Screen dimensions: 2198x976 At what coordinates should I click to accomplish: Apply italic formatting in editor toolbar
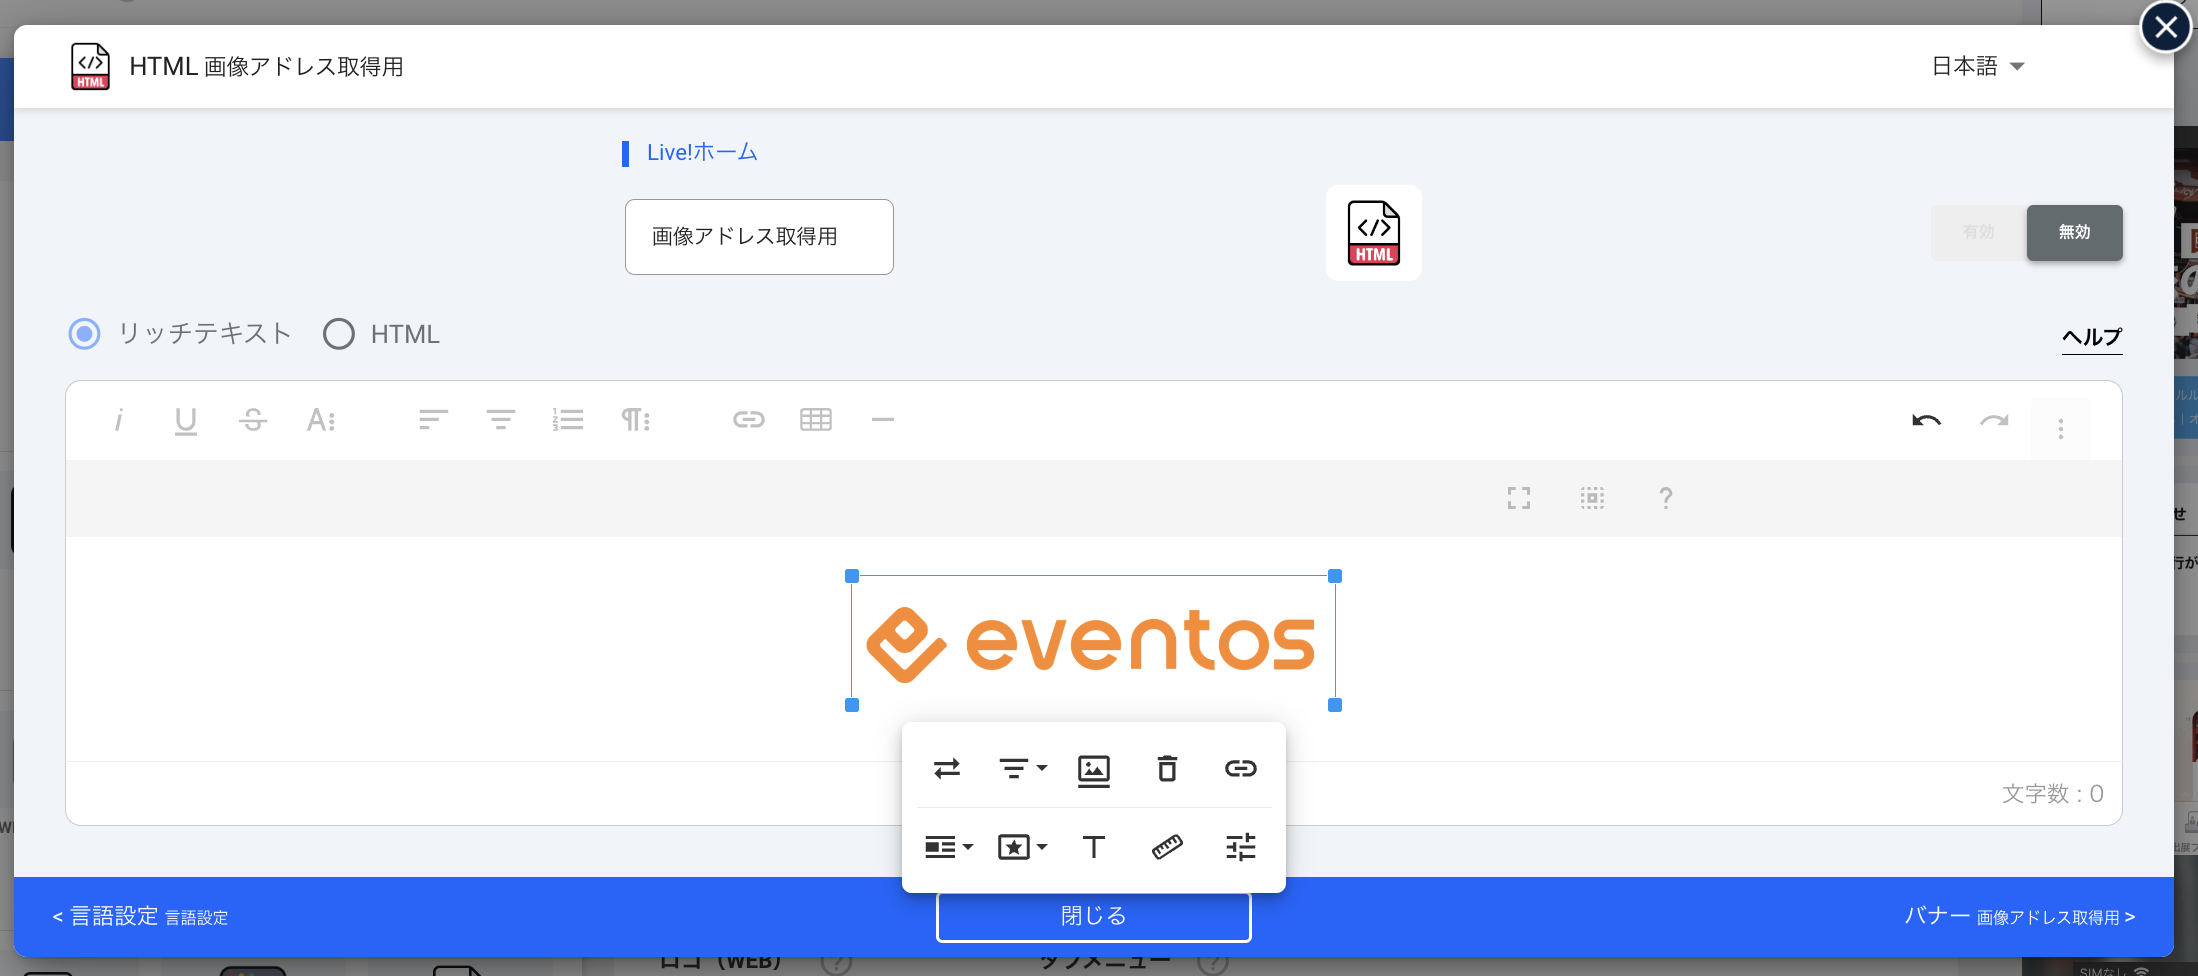click(118, 420)
